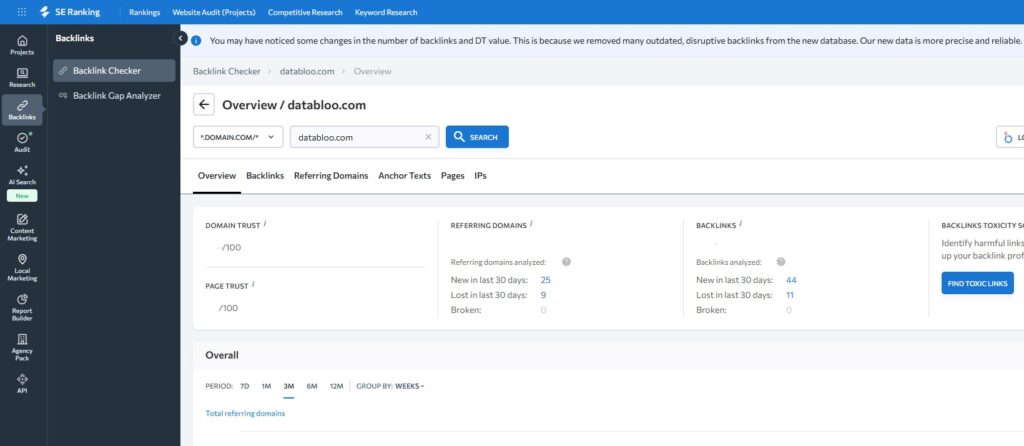Switch to the Referring Domains tab
This screenshot has height=446, width=1024.
331,176
